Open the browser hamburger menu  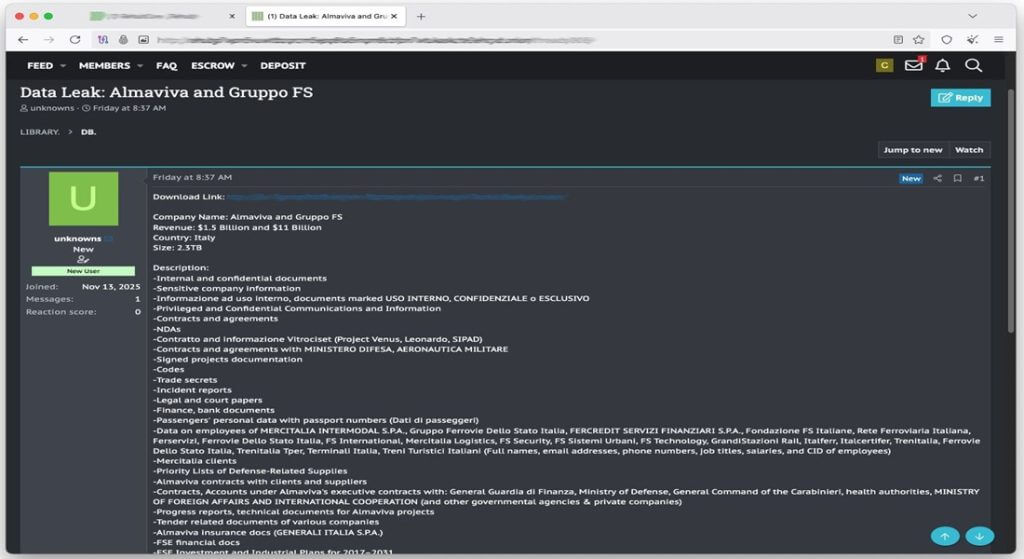[x=999, y=40]
